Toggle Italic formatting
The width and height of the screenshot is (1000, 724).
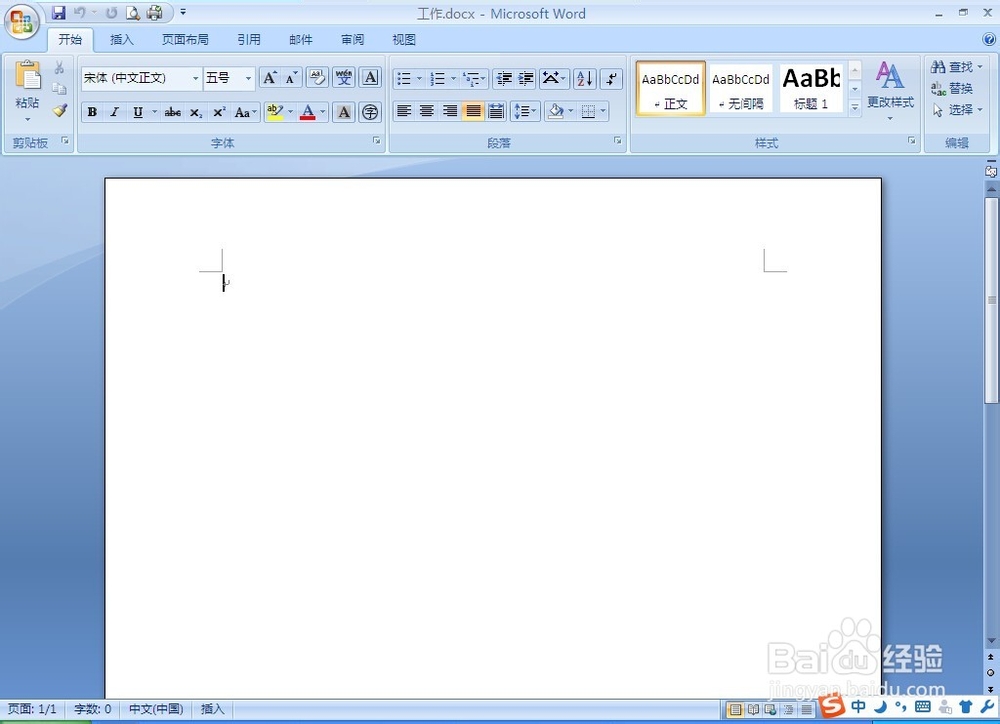pos(115,112)
